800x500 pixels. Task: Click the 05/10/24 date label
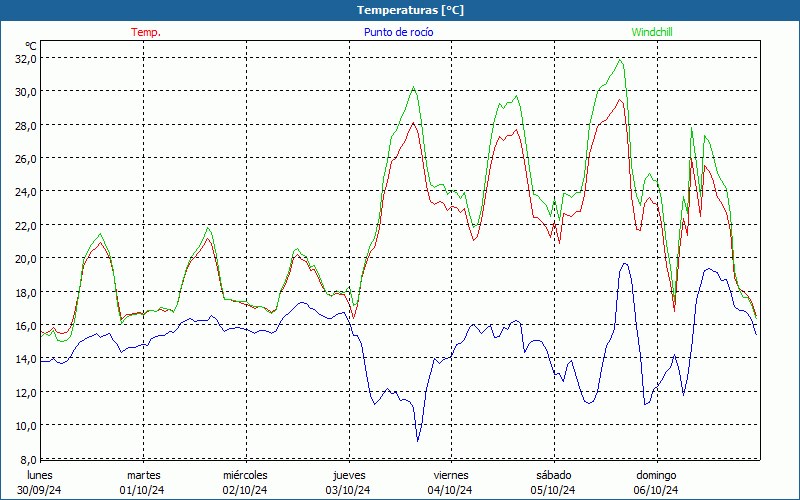click(553, 490)
